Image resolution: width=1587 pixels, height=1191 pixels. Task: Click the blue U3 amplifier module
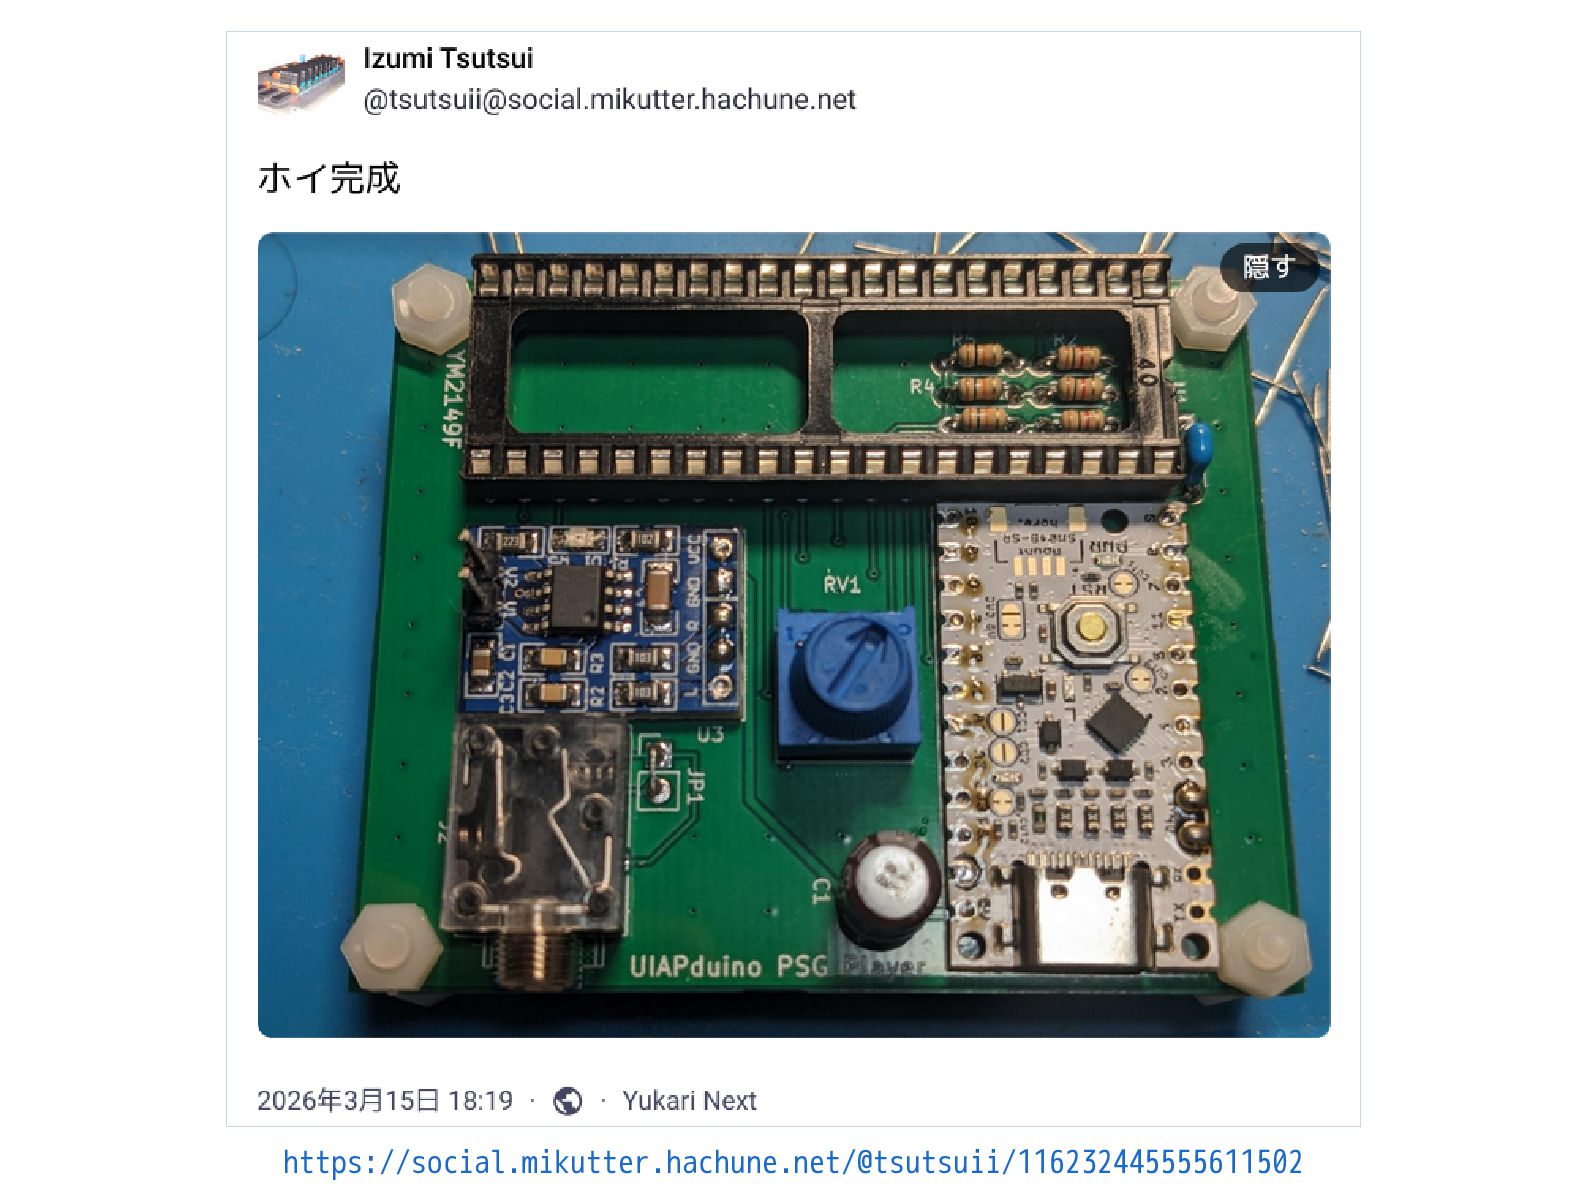pyautogui.click(x=603, y=621)
